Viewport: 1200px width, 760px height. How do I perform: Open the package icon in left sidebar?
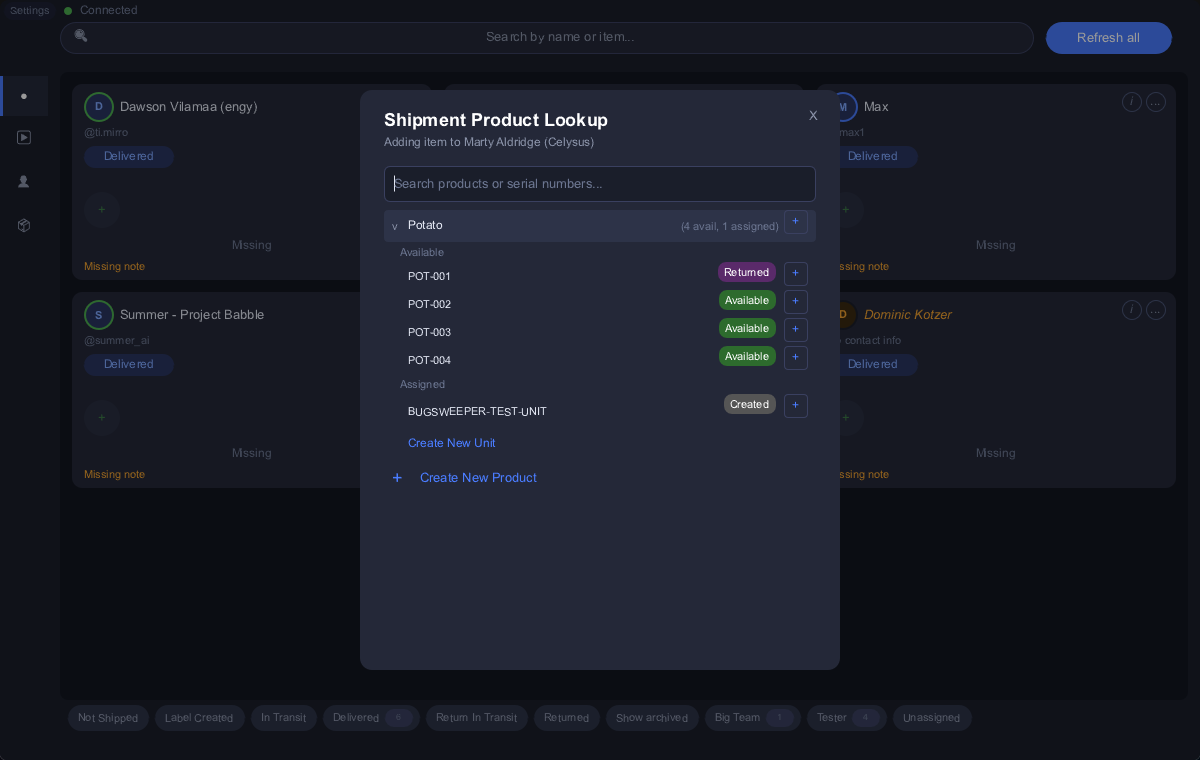tap(24, 225)
